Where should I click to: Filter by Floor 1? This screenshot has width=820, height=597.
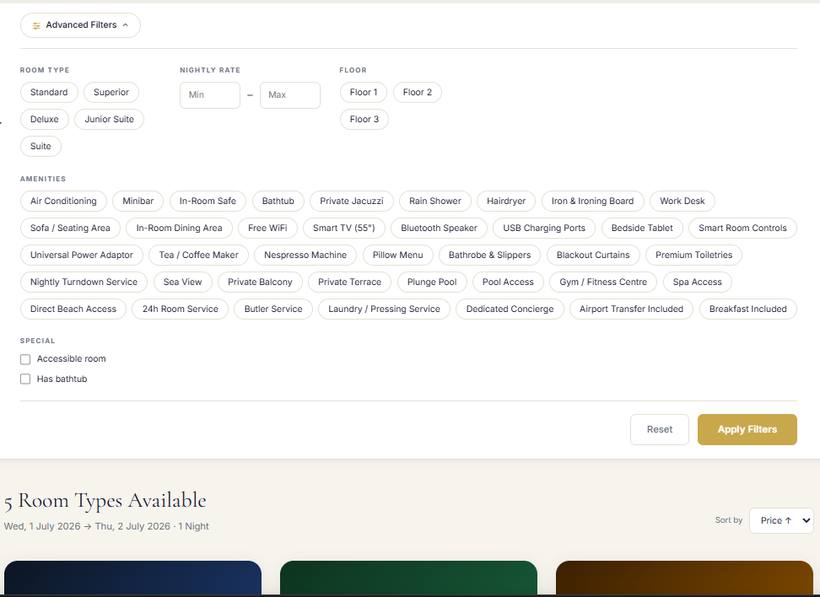[363, 93]
